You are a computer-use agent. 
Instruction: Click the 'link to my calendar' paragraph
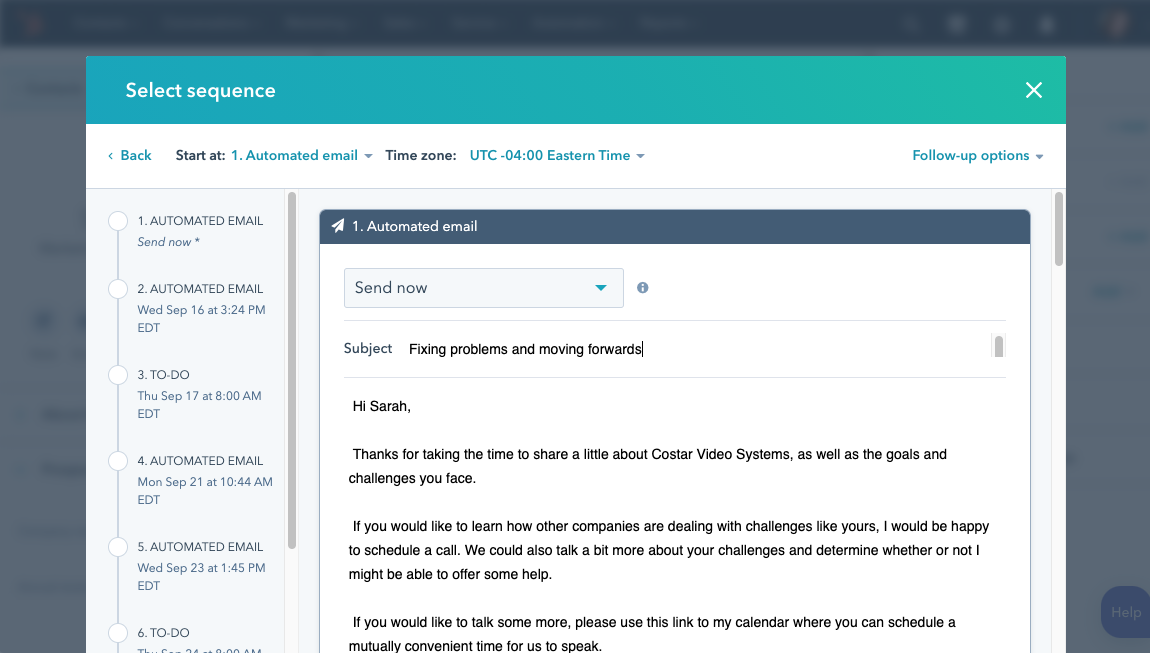click(x=652, y=634)
